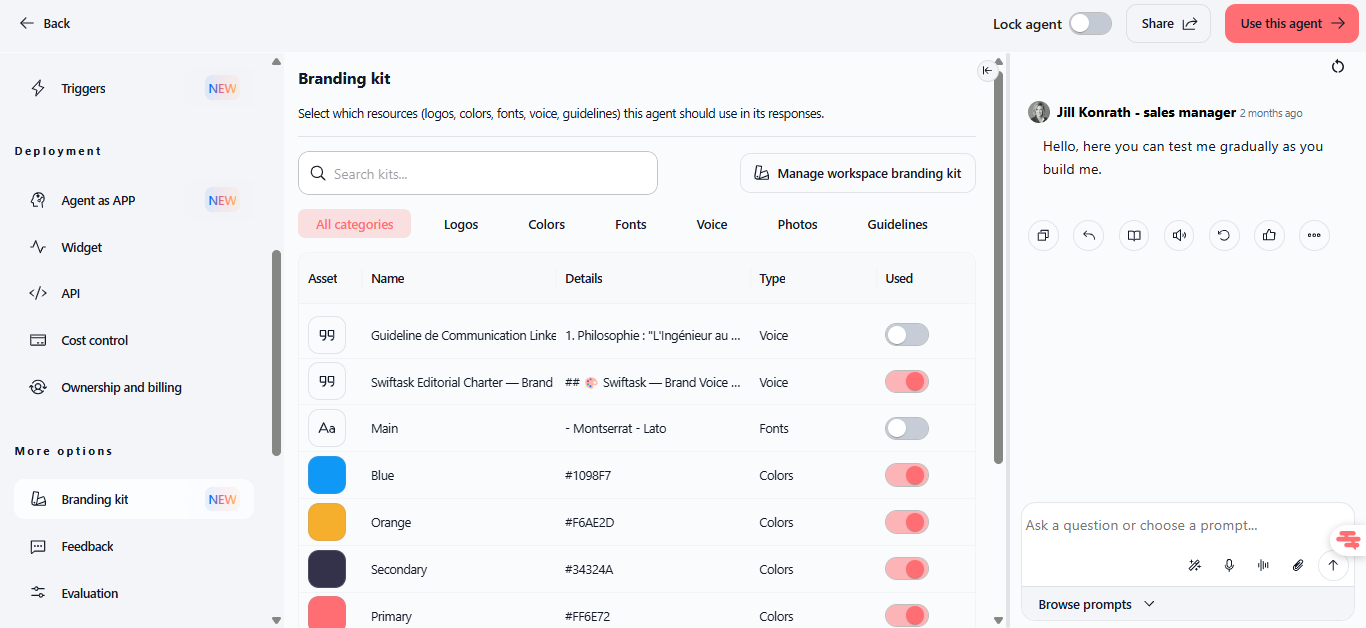Image resolution: width=1366 pixels, height=628 pixels.
Task: Click the thumbs-up icon on the message
Action: [x=1269, y=236]
